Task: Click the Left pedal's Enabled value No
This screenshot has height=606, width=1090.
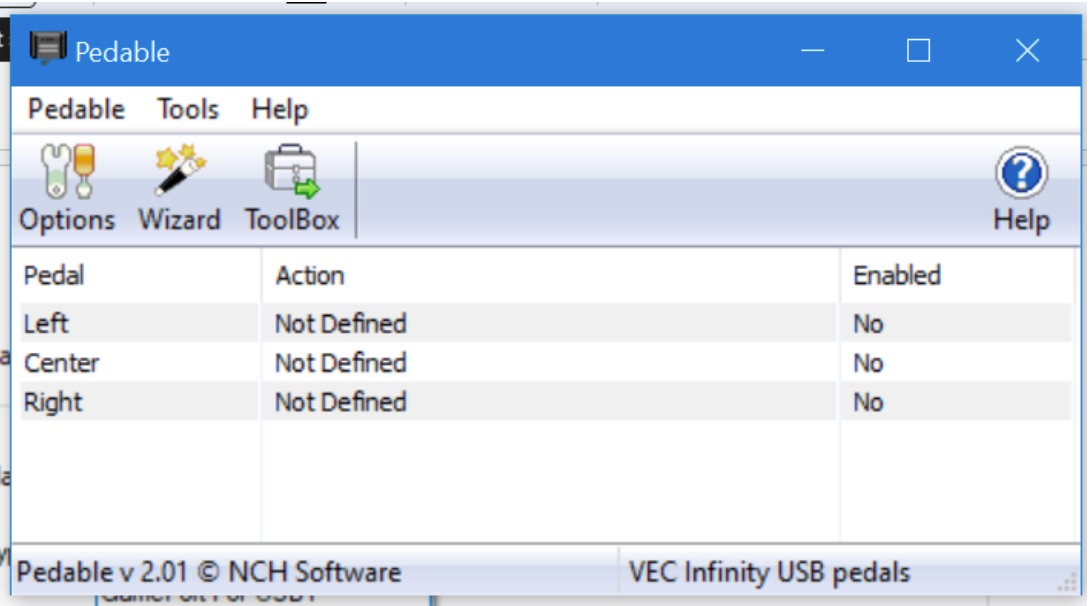Action: click(868, 324)
